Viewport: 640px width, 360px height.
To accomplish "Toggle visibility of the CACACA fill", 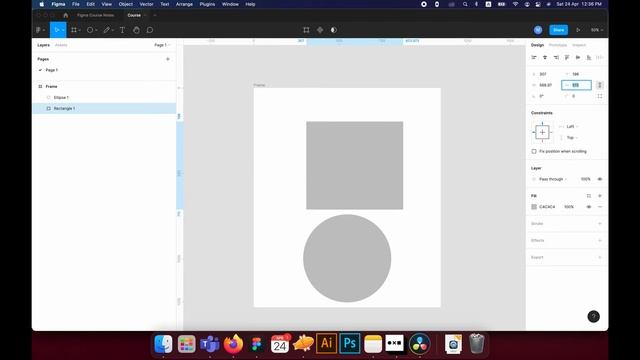I will tap(589, 207).
